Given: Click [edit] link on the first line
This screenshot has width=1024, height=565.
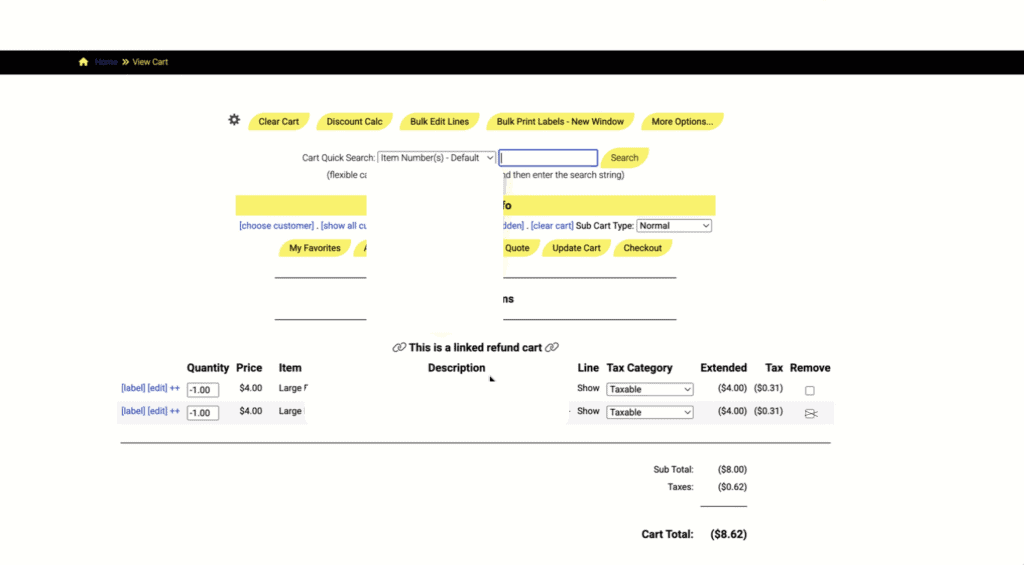Looking at the screenshot, I should coord(157,388).
